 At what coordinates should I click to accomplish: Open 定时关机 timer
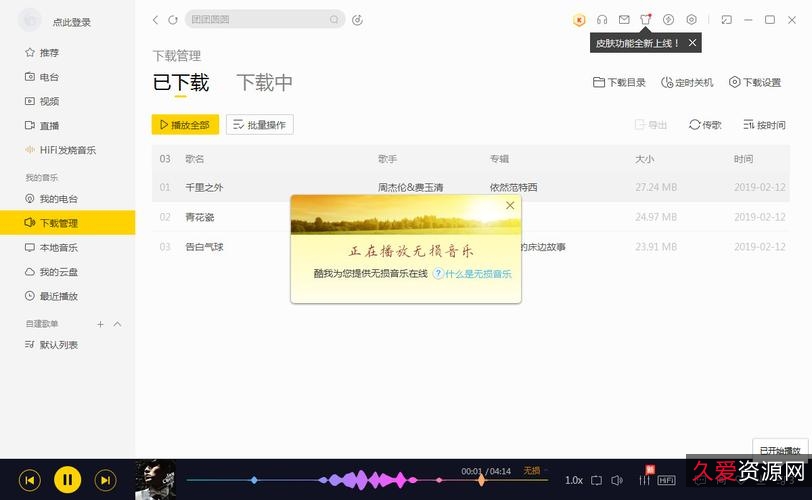[x=687, y=82]
